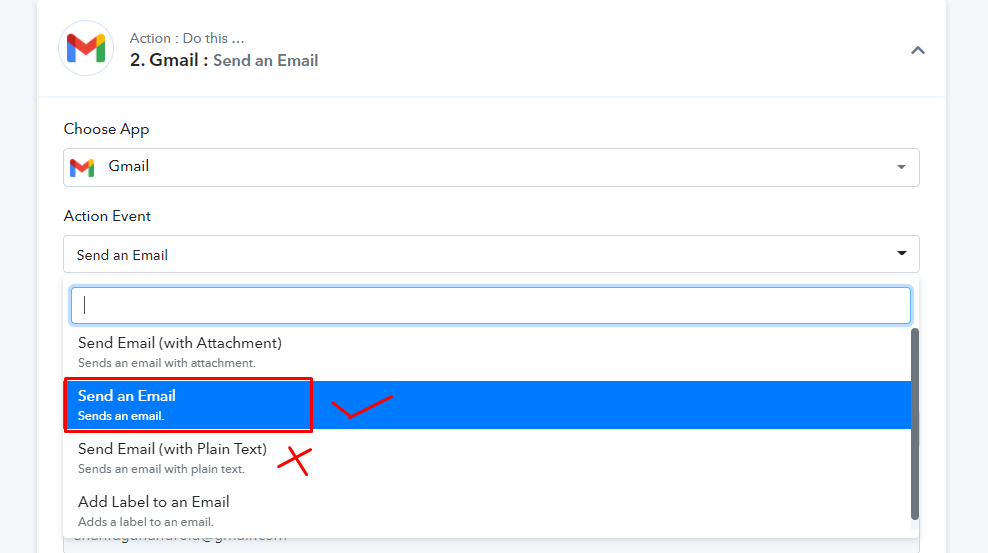Click the dropdown list scrollbar thumb
The image size is (988, 553).
(x=915, y=424)
